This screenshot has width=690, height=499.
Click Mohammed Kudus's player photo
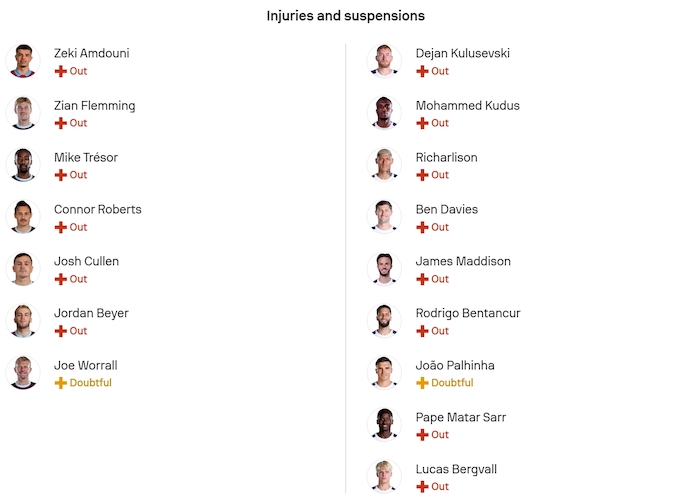coord(384,113)
